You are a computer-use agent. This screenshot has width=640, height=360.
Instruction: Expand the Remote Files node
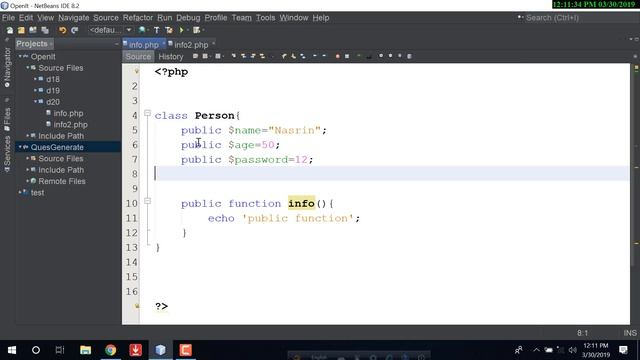point(28,181)
